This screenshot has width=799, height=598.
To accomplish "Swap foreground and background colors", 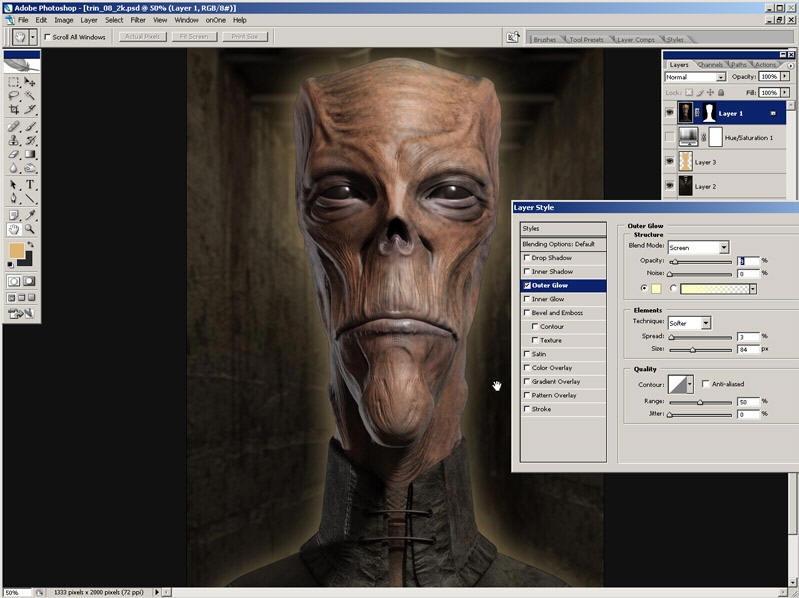I will pos(31,245).
